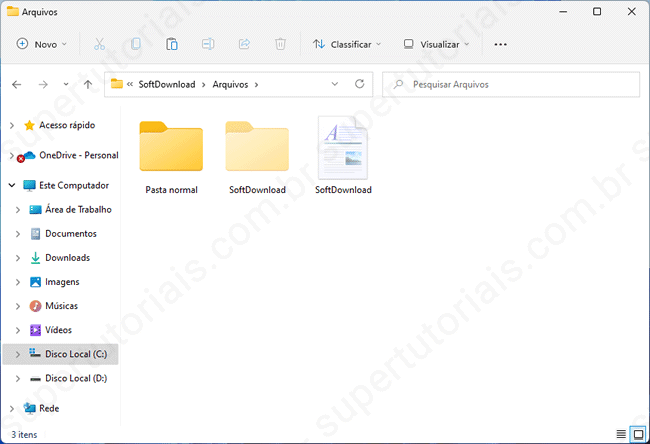Click the Novo button
This screenshot has width=650, height=444.
(42, 44)
